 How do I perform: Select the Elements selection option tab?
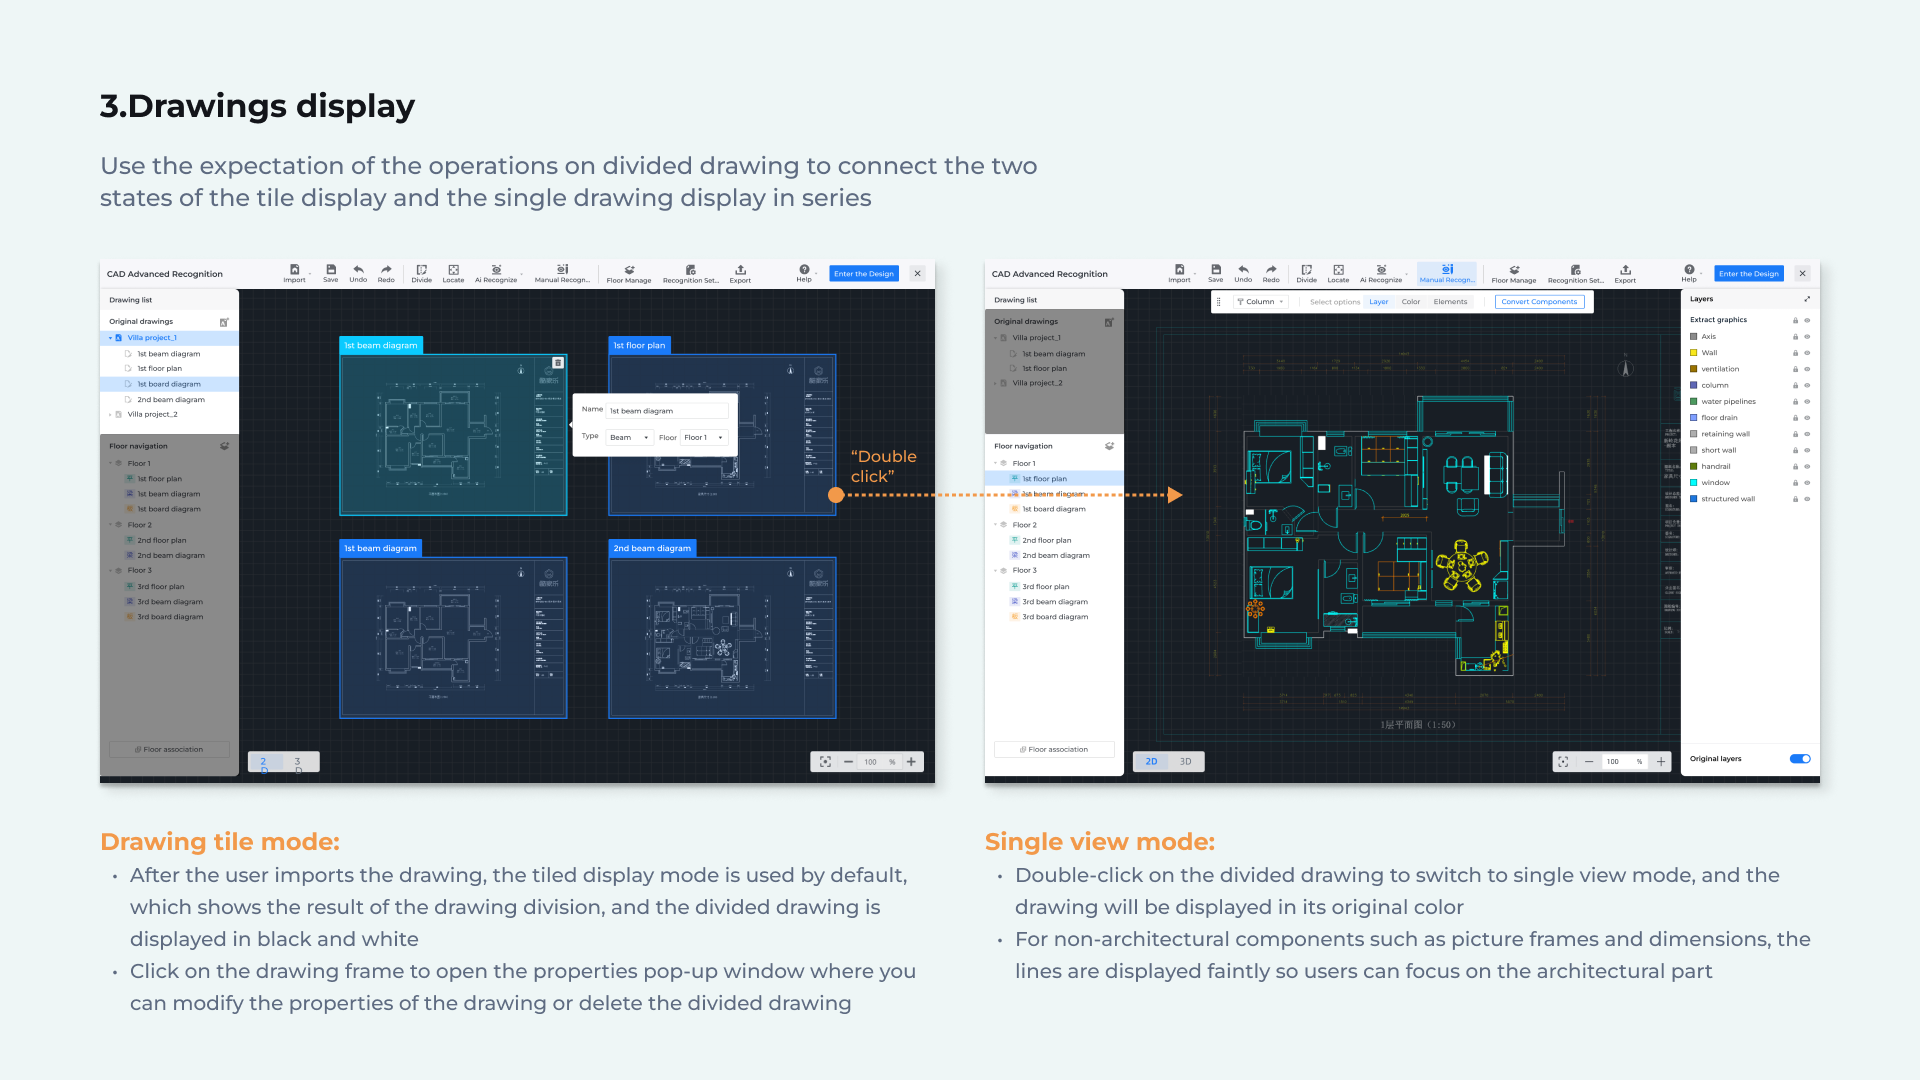[1450, 302]
